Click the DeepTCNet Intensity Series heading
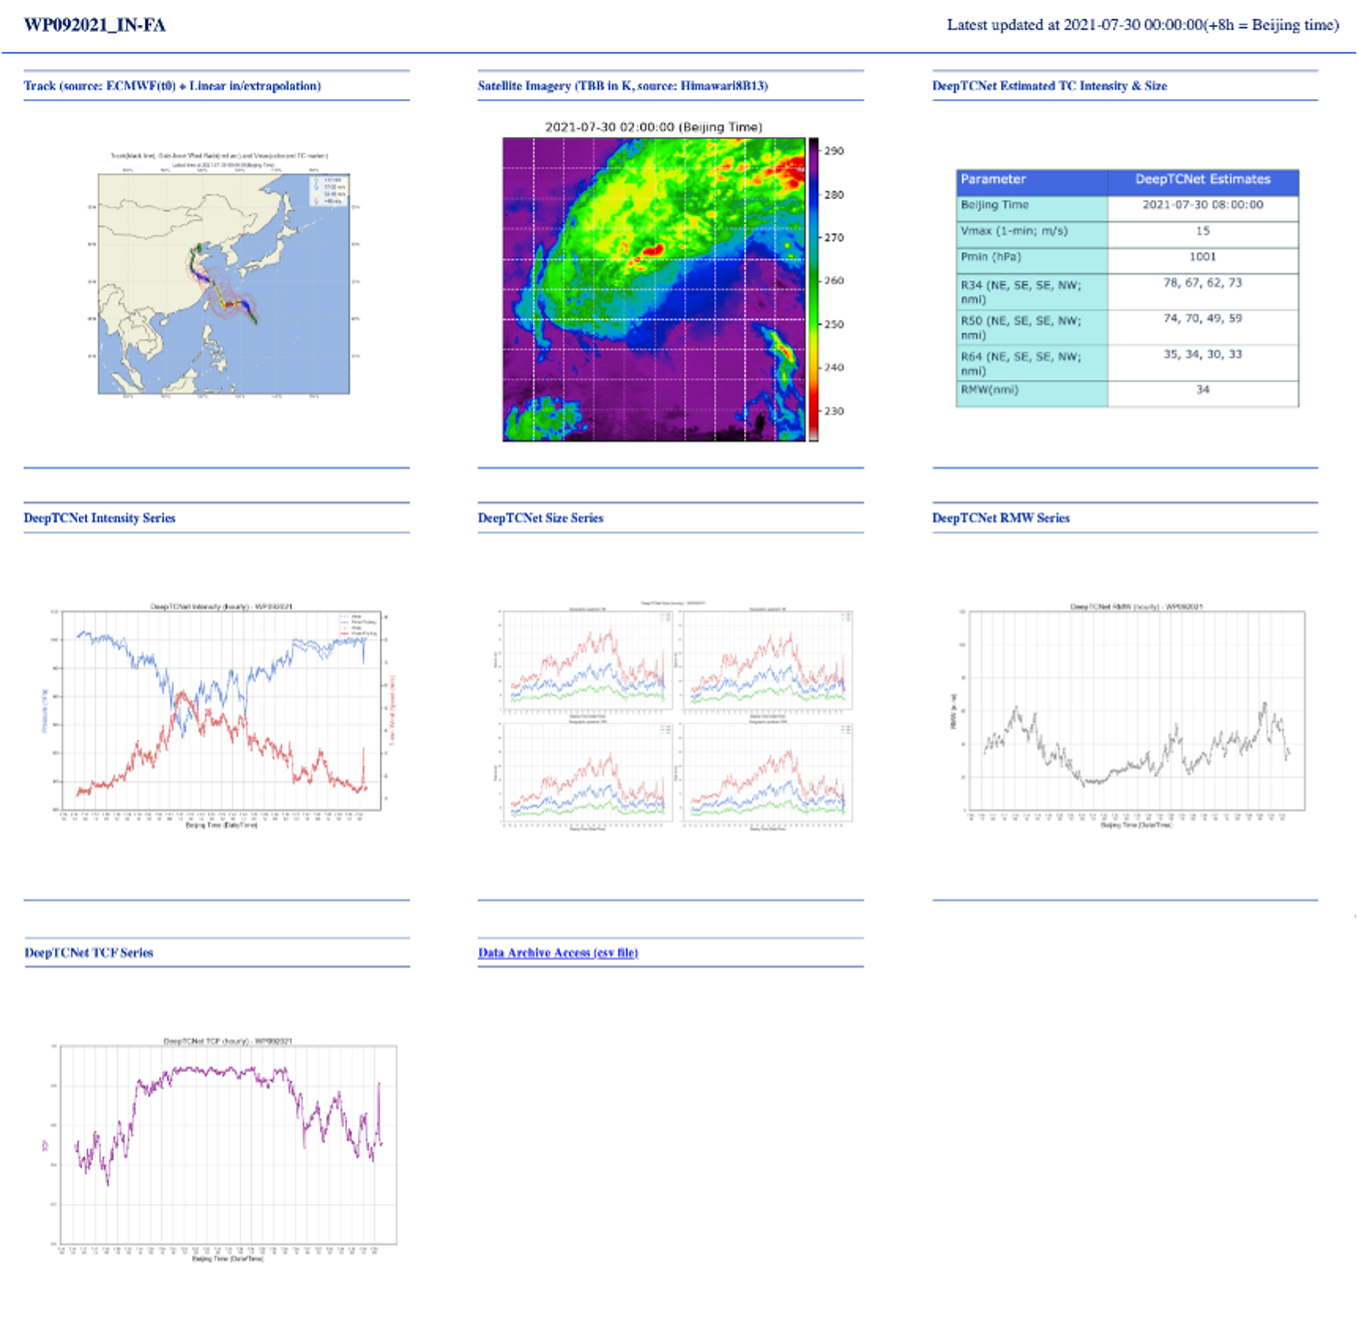 coord(99,518)
